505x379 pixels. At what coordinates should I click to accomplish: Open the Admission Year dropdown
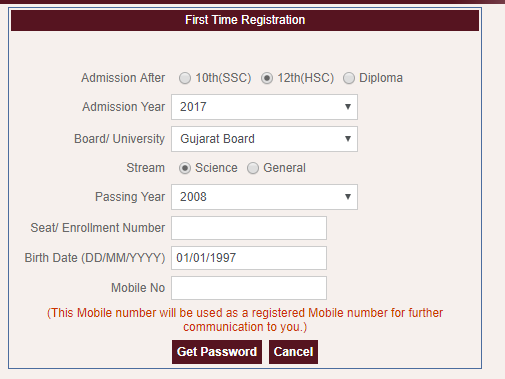264,107
